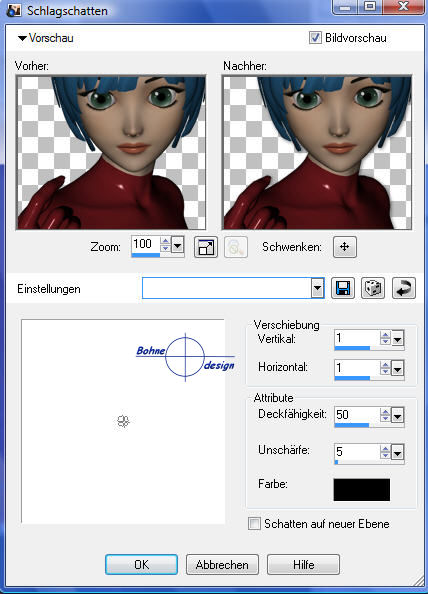
Task: Open the black Farbe color swatch
Action: pos(362,490)
